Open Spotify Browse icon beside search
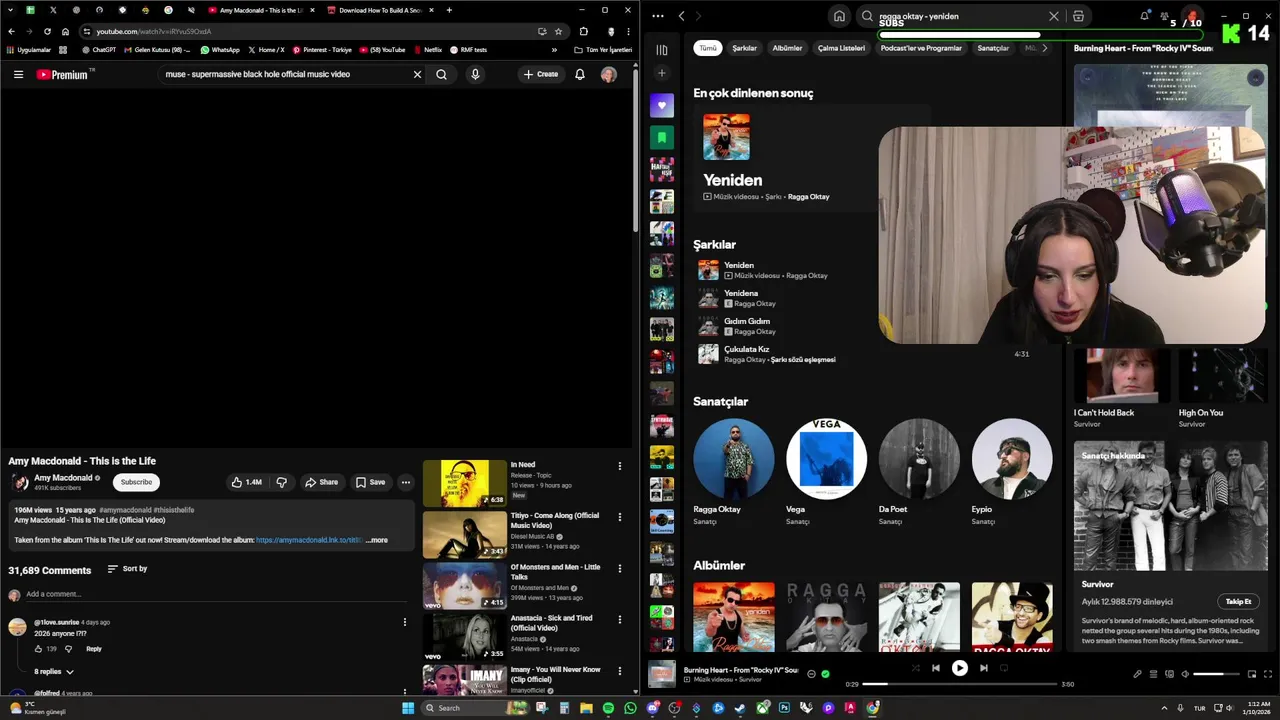The width and height of the screenshot is (1280, 720). (1078, 16)
